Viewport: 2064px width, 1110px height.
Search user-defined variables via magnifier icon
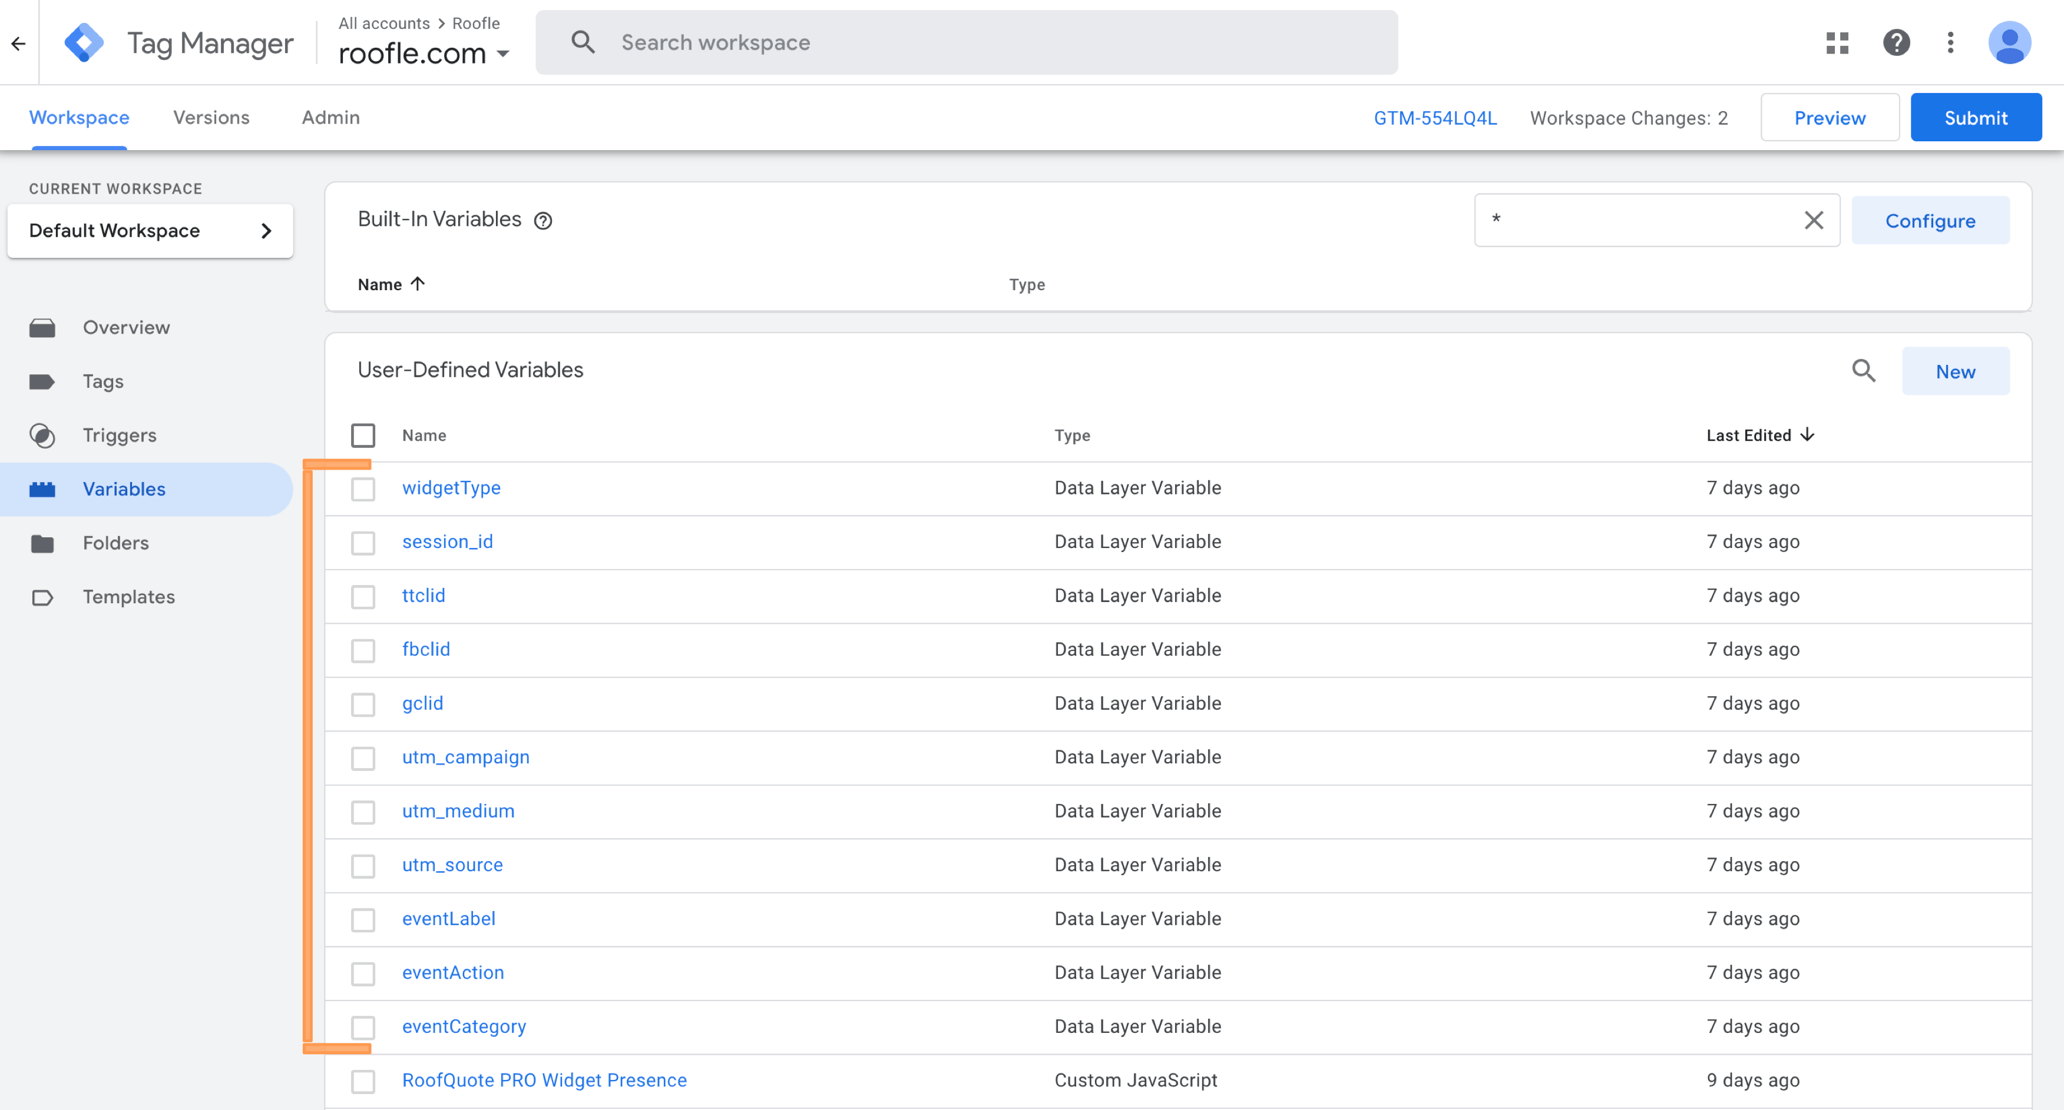point(1863,371)
